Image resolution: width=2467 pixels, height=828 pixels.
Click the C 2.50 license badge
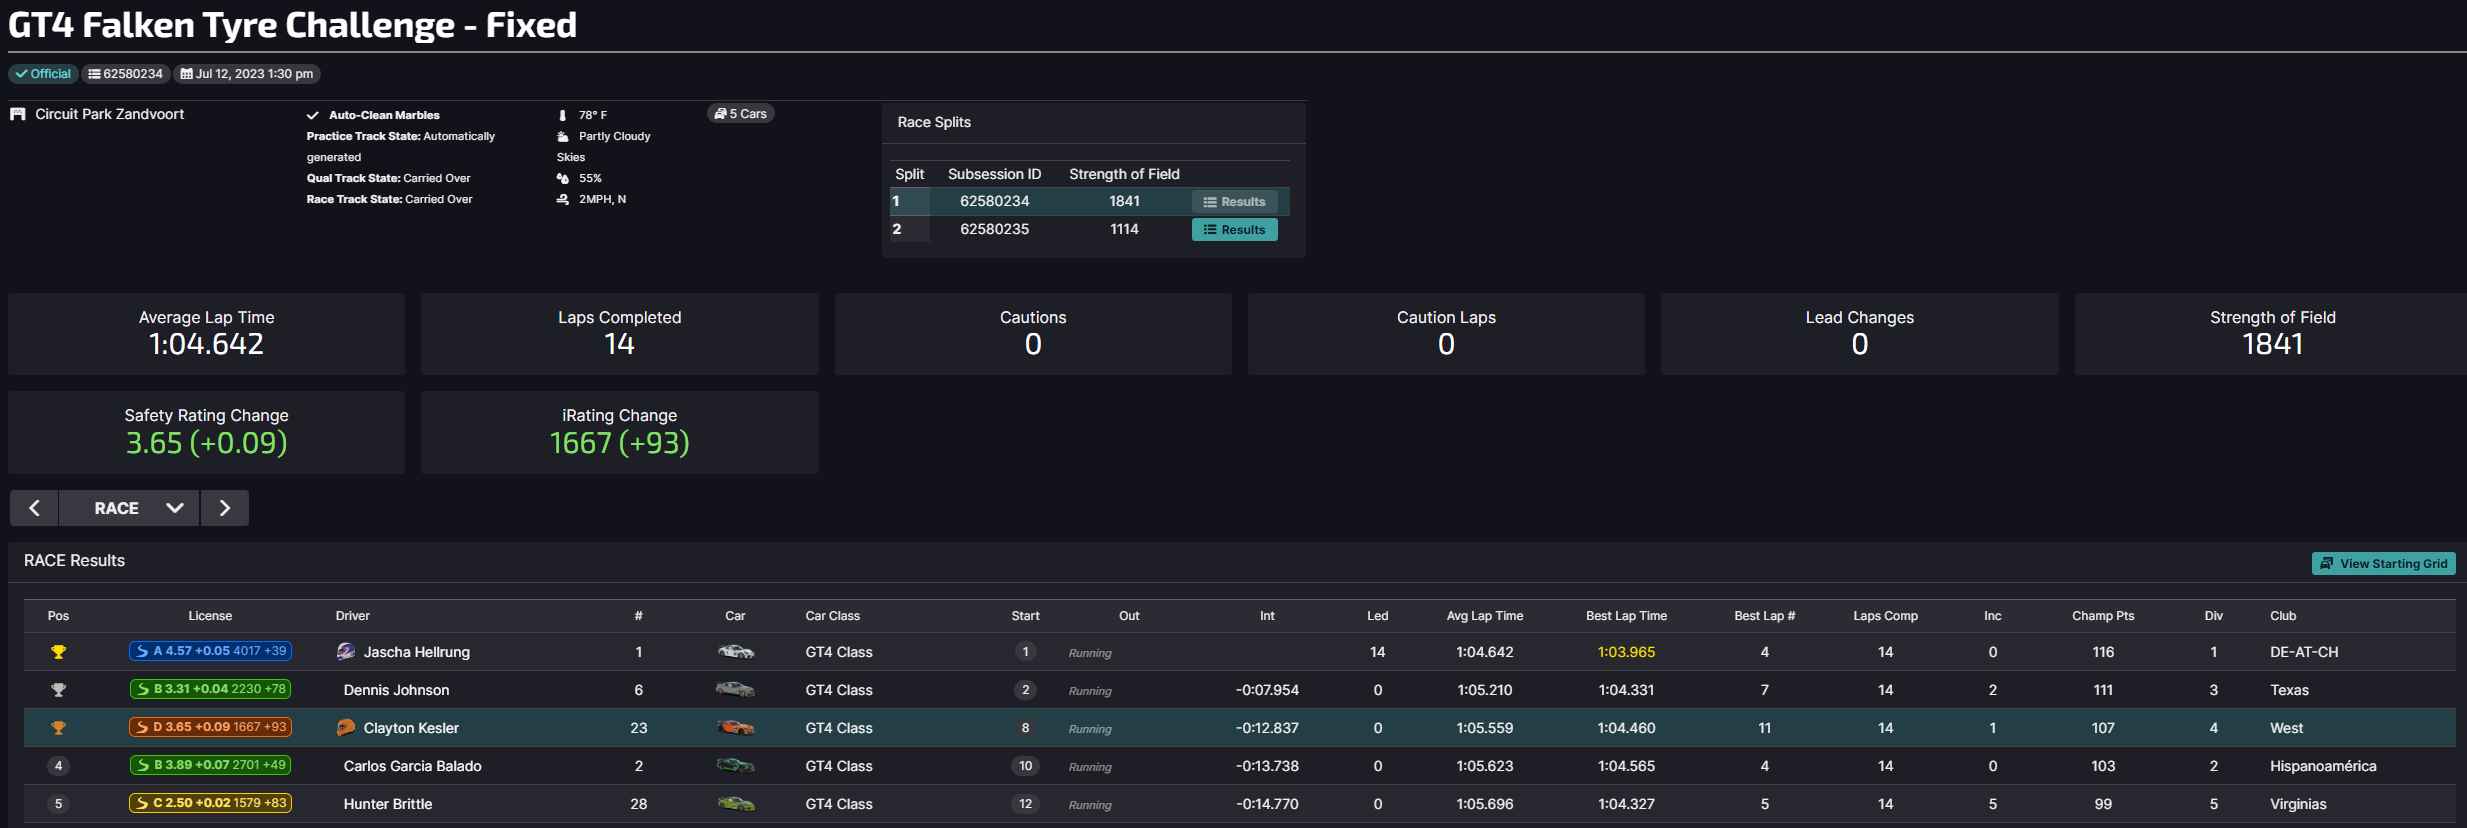click(x=210, y=803)
